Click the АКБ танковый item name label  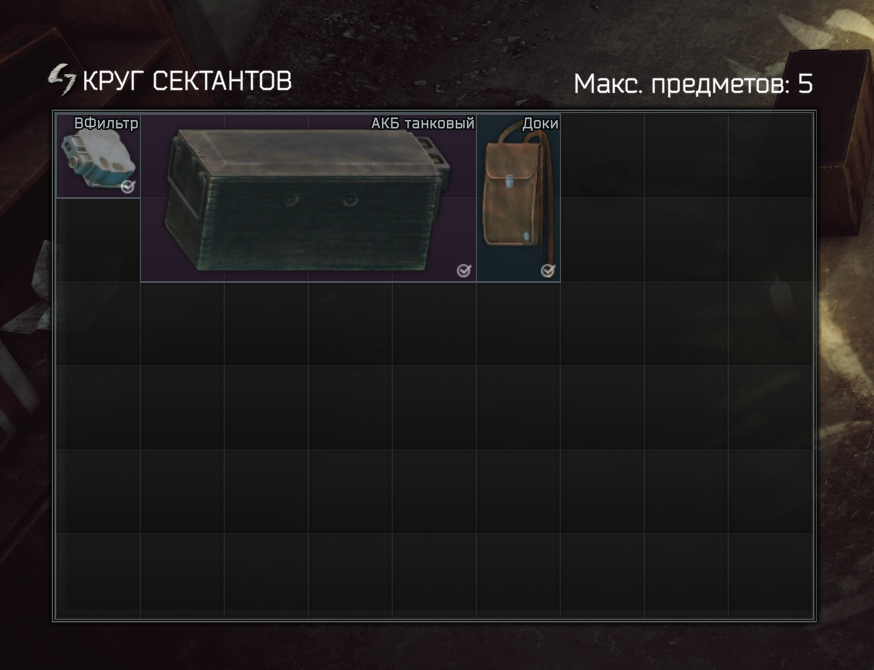point(423,123)
